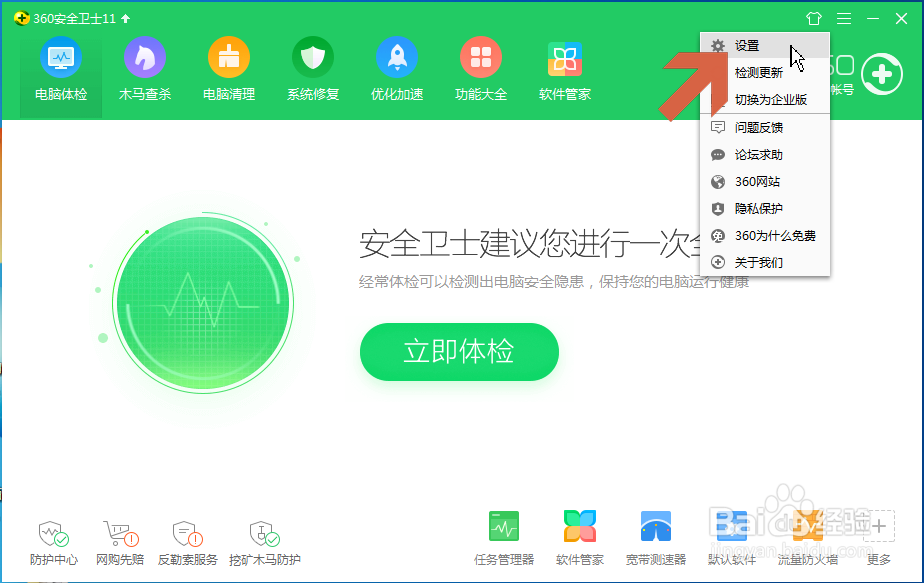
Task: Select 检测更新 in the menu
Action: tap(765, 73)
